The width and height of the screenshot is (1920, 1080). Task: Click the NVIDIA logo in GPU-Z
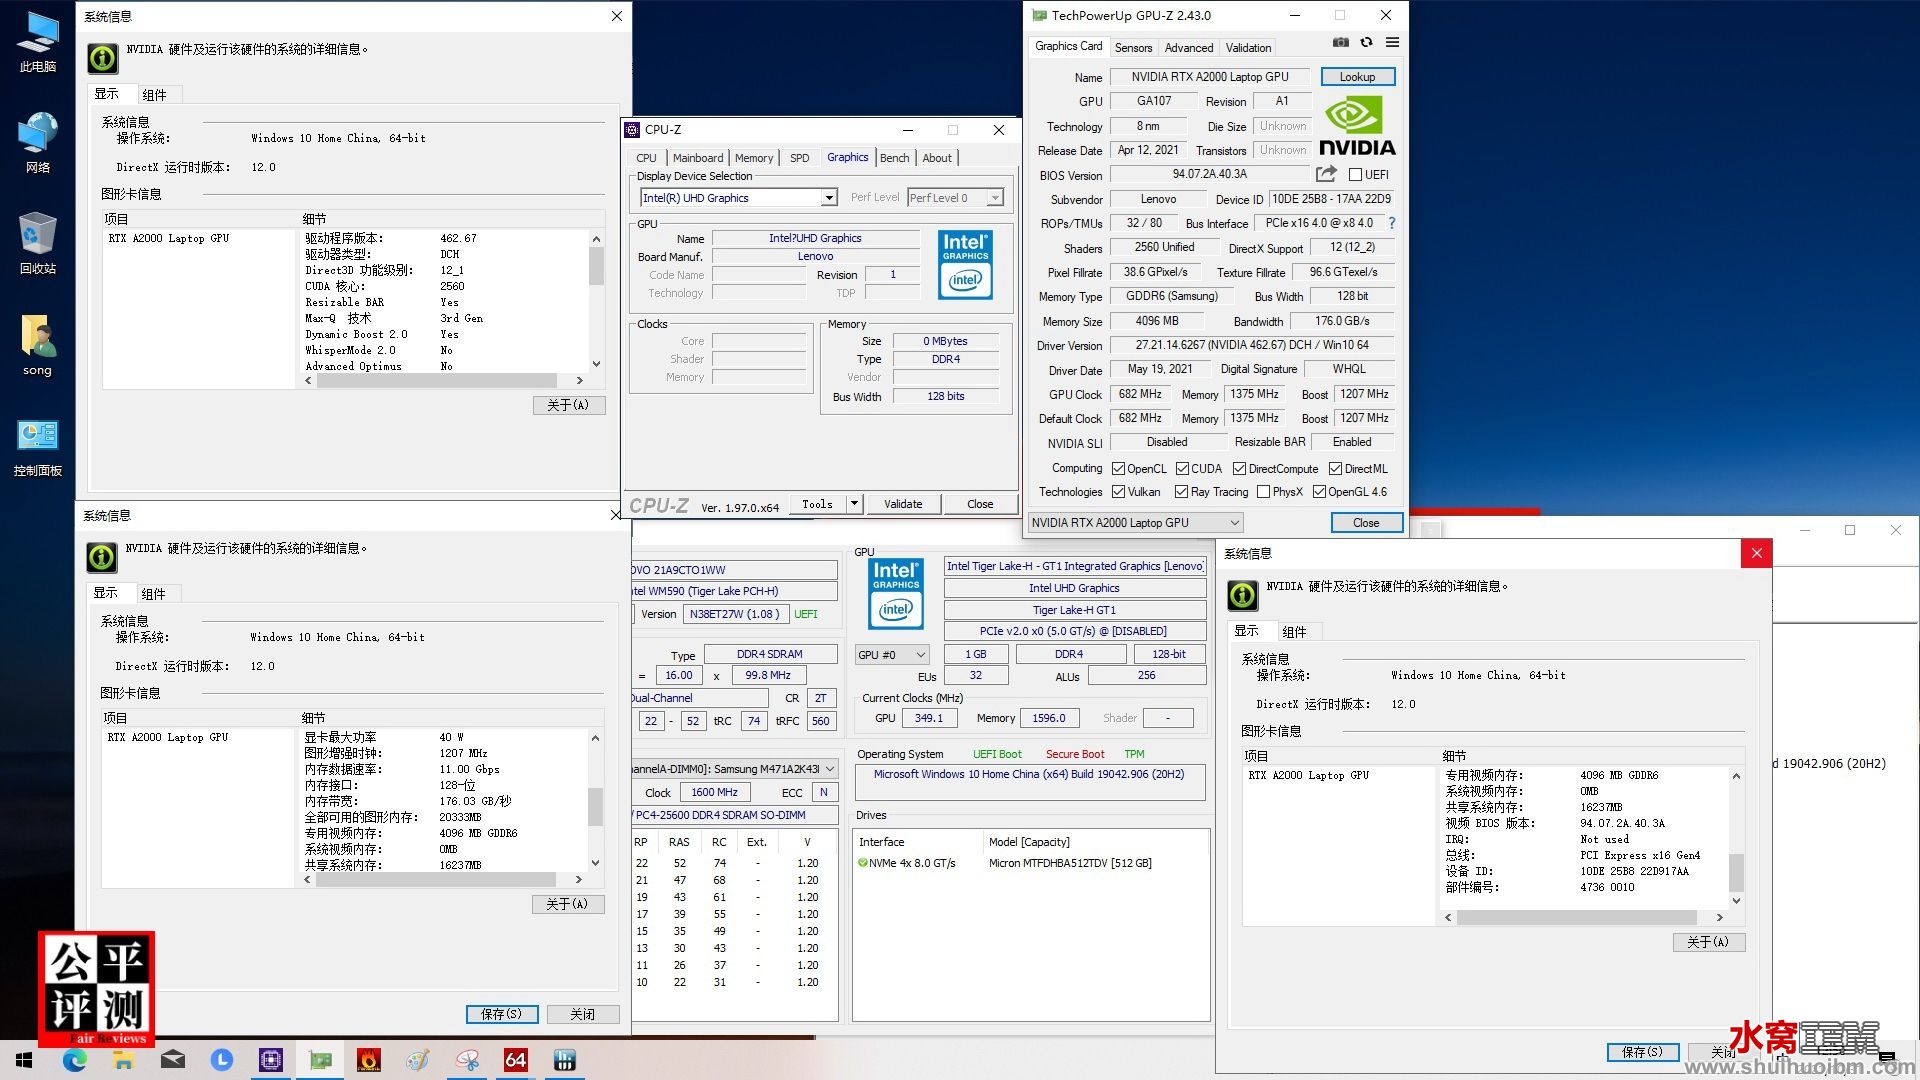click(1357, 126)
